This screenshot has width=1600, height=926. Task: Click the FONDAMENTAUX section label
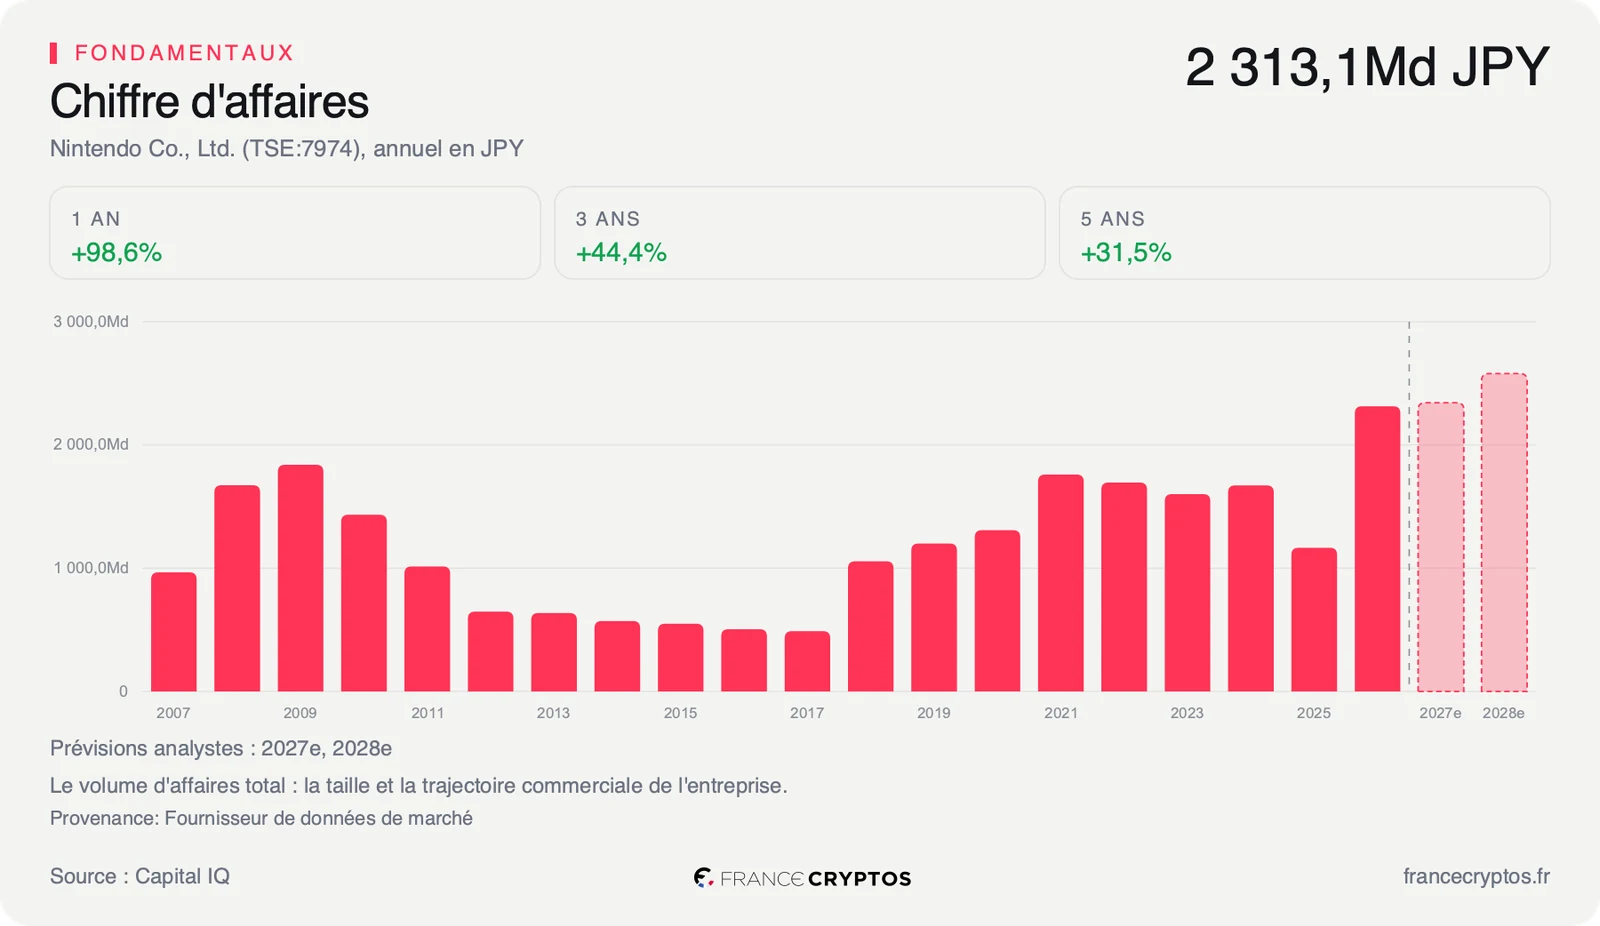click(185, 53)
